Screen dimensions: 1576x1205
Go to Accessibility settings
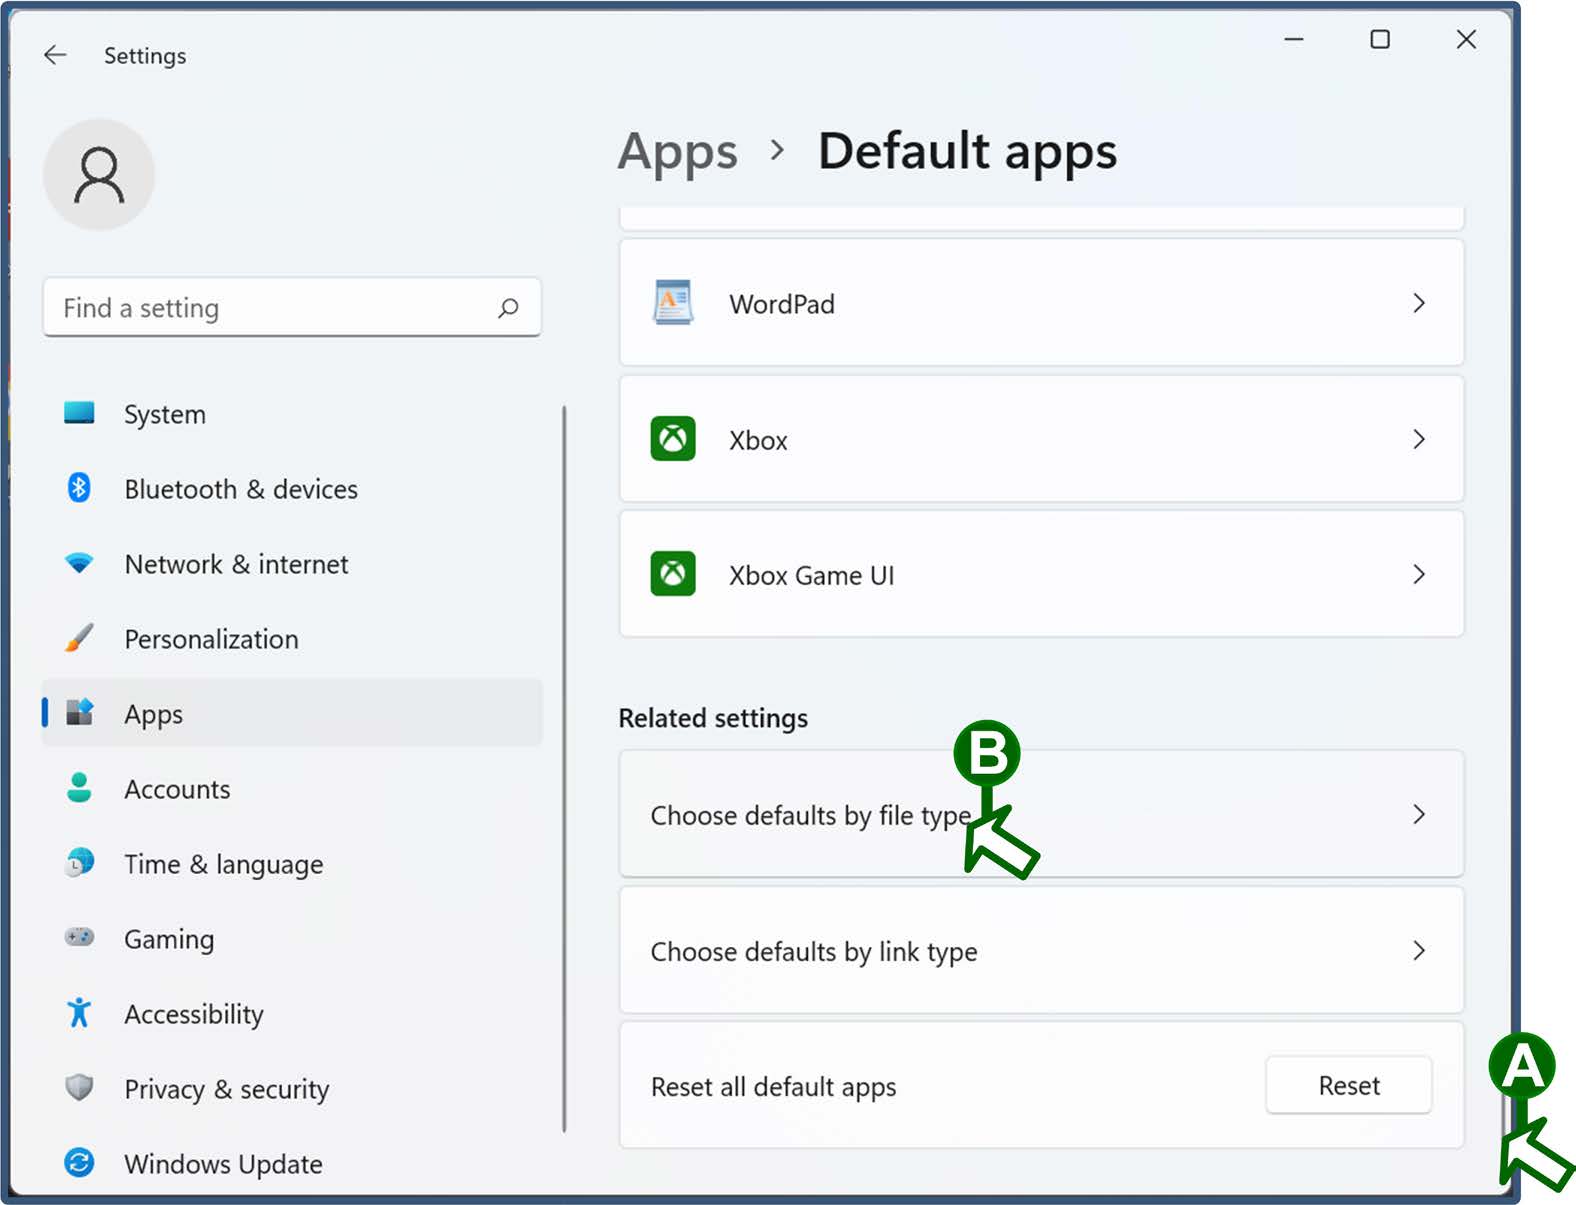coord(292,1014)
